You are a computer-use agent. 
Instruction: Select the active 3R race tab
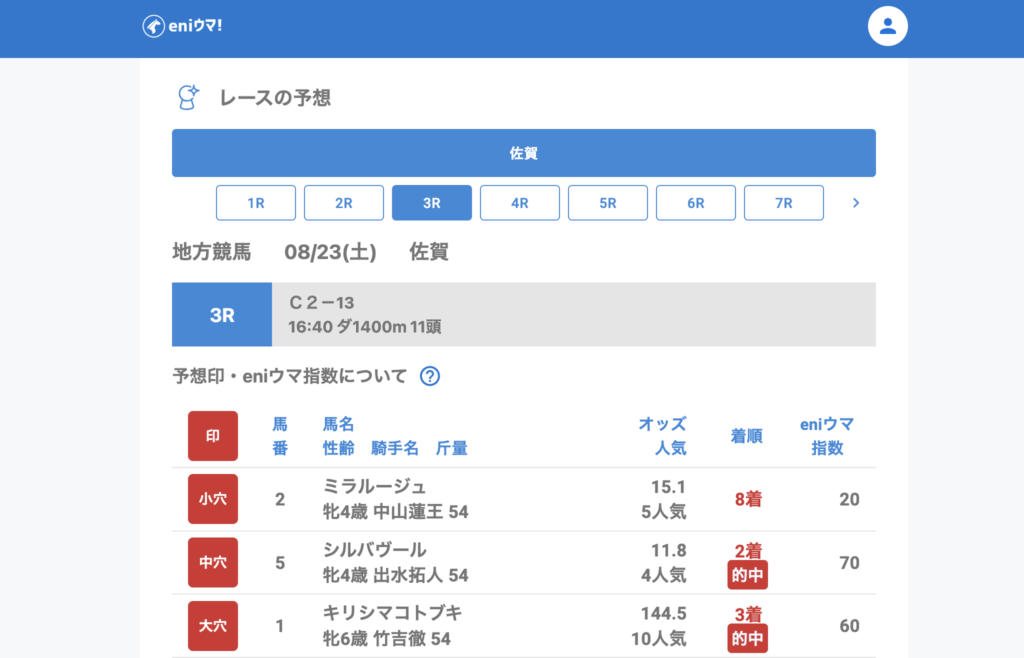[432, 203]
